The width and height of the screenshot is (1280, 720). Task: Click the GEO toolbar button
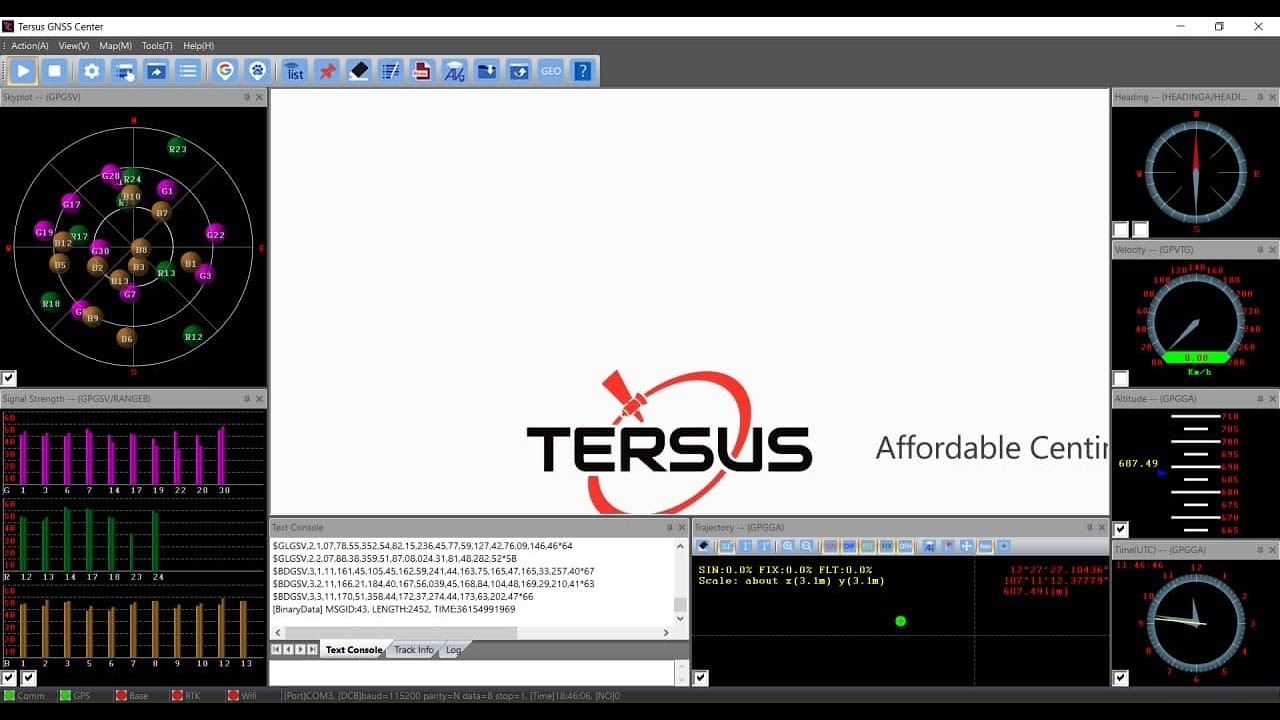click(x=550, y=70)
